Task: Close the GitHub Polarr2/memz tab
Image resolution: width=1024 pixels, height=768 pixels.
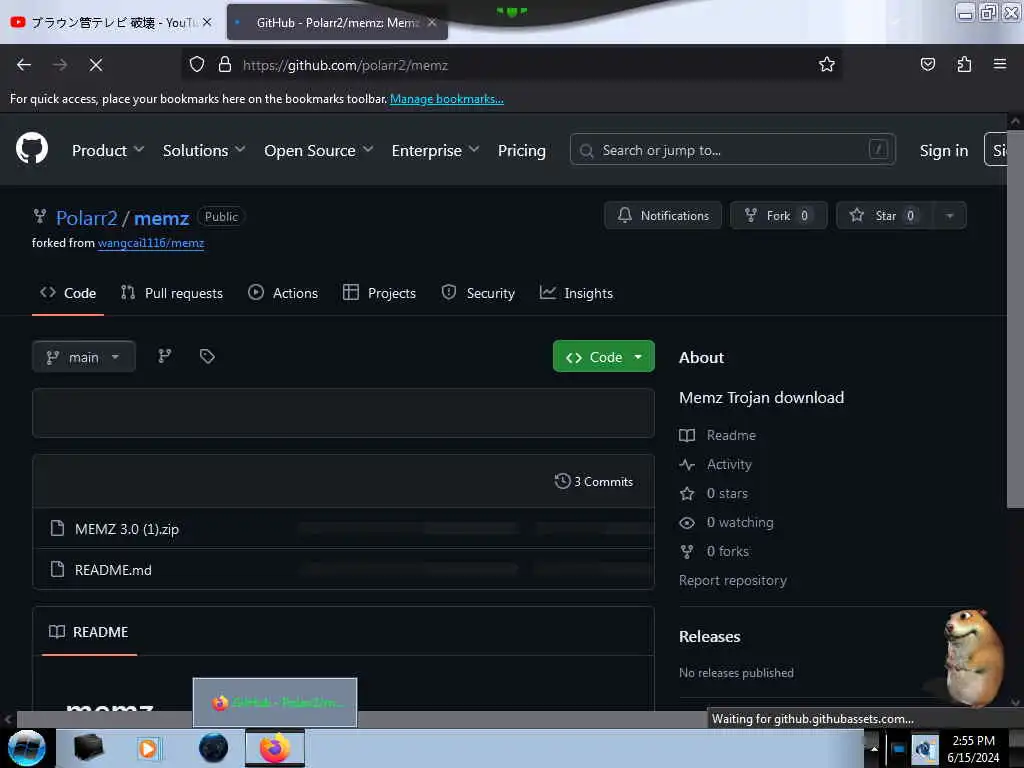Action: [x=432, y=22]
